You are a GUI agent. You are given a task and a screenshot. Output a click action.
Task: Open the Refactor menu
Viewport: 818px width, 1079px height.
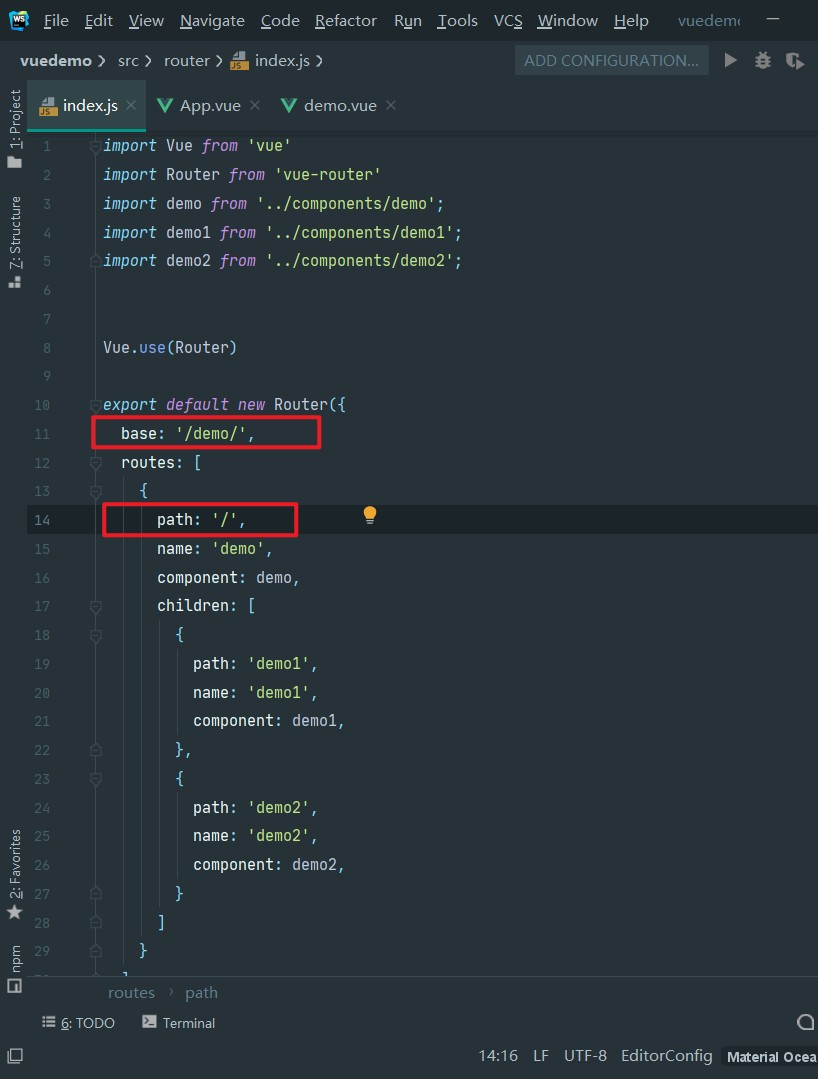point(345,21)
